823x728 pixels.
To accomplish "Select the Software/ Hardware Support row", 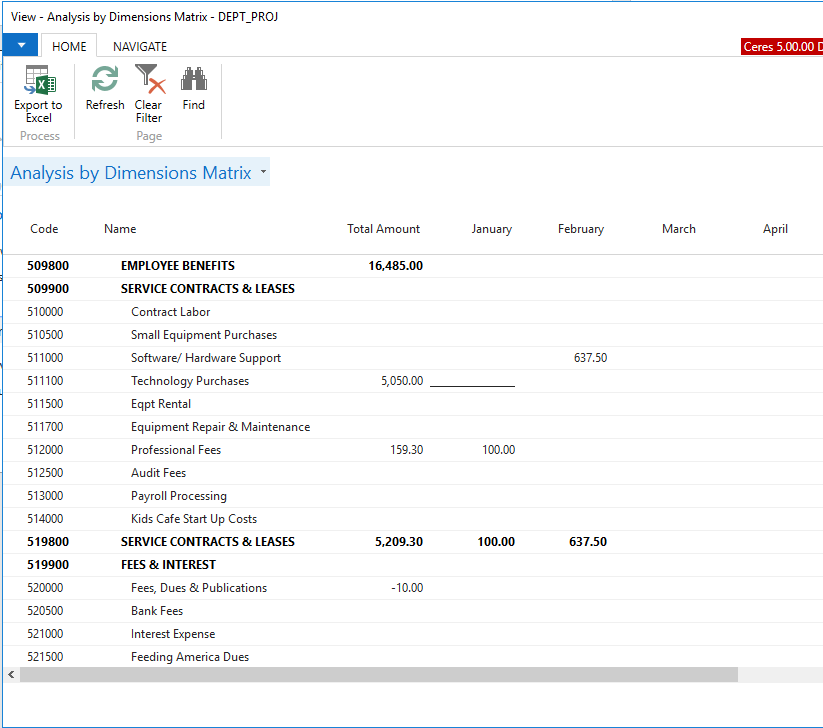I will (x=206, y=358).
